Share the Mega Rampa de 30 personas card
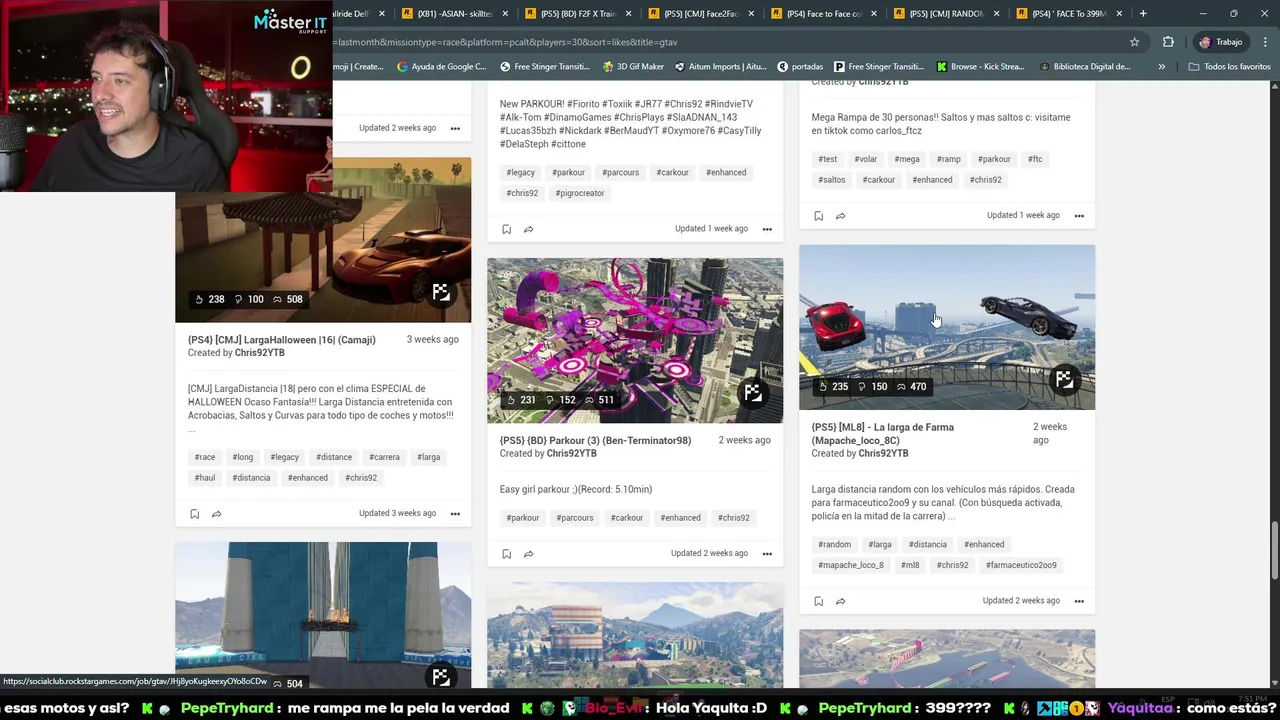This screenshot has height=720, width=1280. click(840, 216)
